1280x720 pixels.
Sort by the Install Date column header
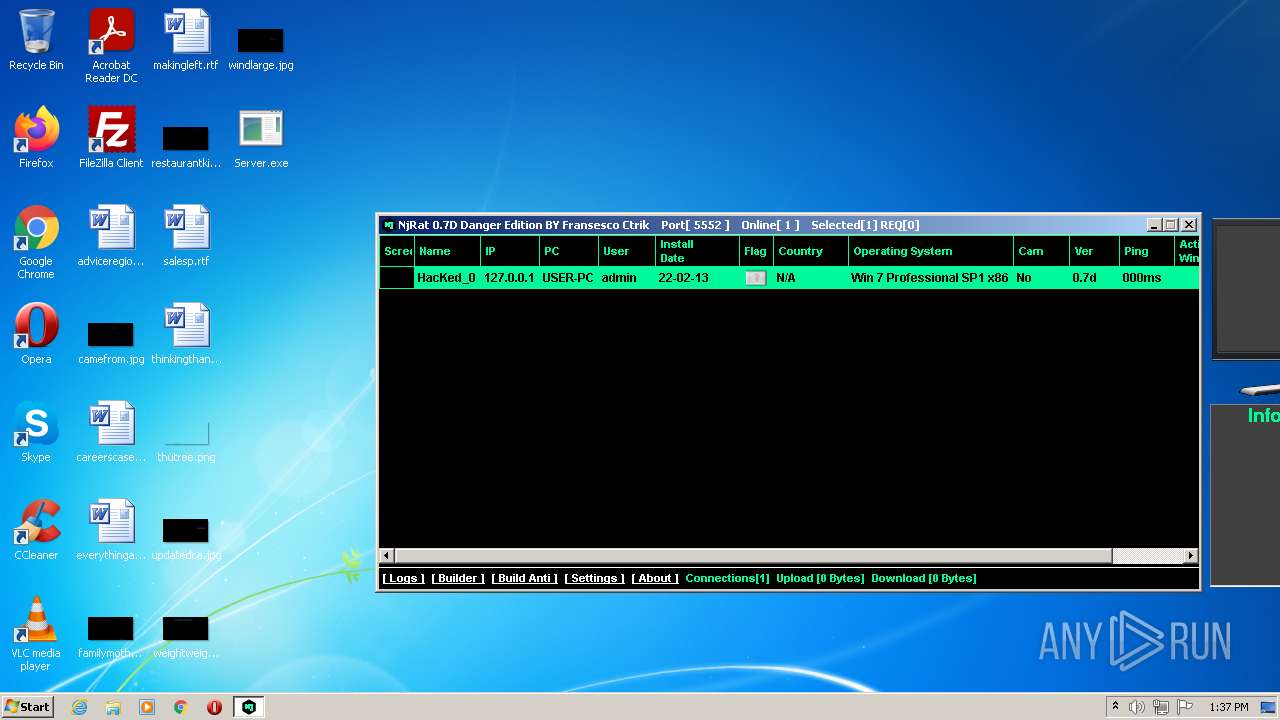click(697, 251)
